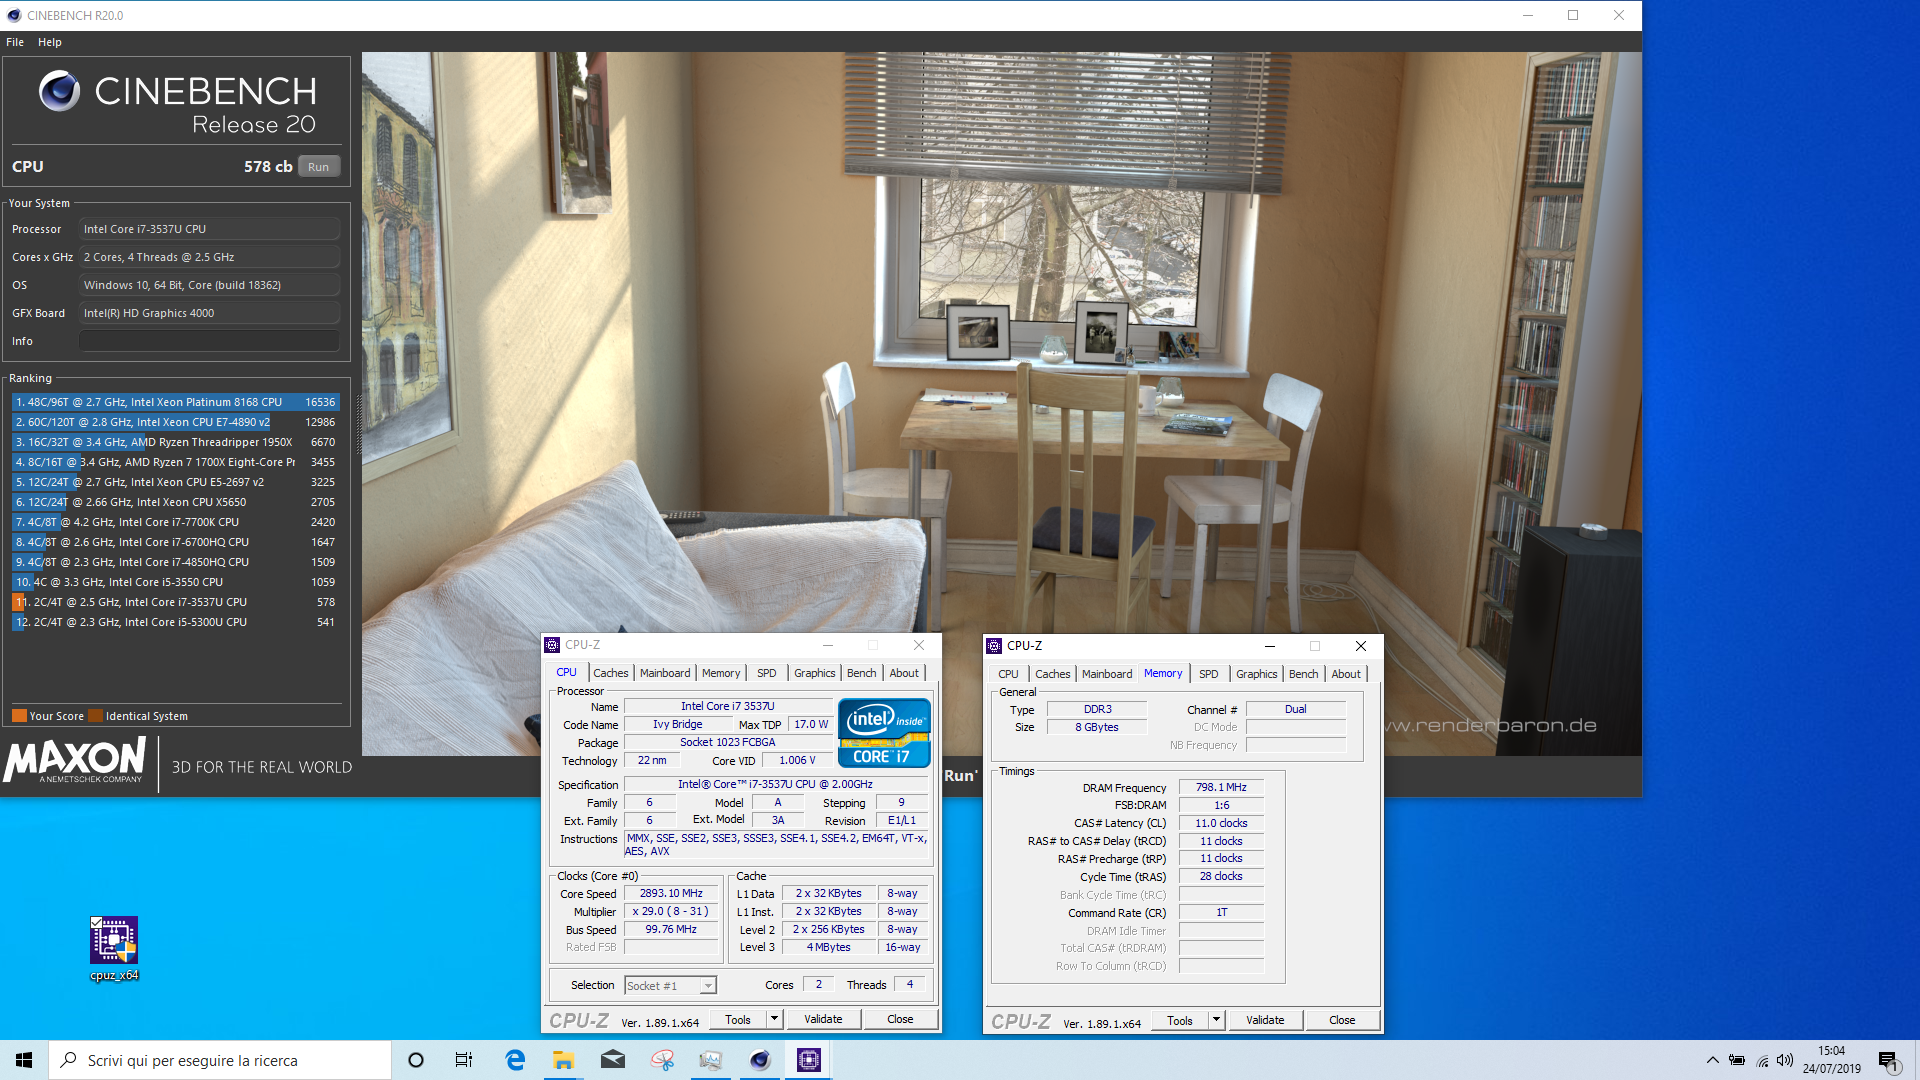Open the Help menu in Cinebench

point(50,42)
